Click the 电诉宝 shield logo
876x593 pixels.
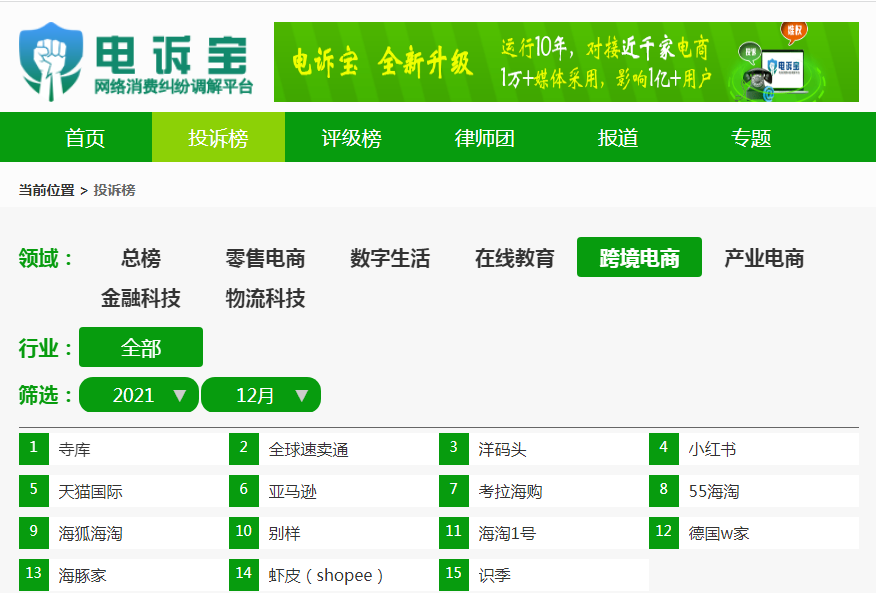pyautogui.click(x=51, y=62)
